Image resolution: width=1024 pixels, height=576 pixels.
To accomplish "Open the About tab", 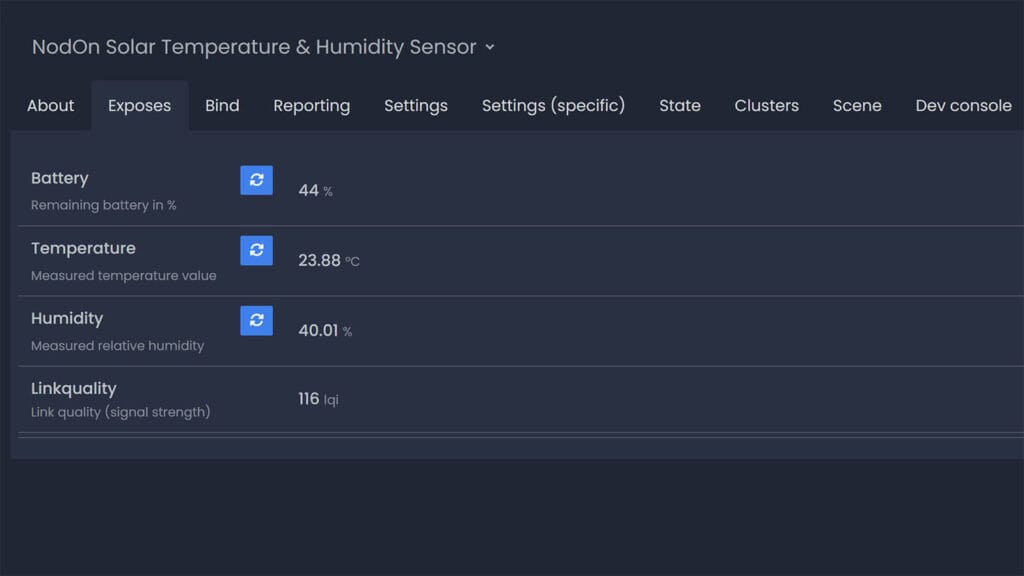I will tap(50, 105).
